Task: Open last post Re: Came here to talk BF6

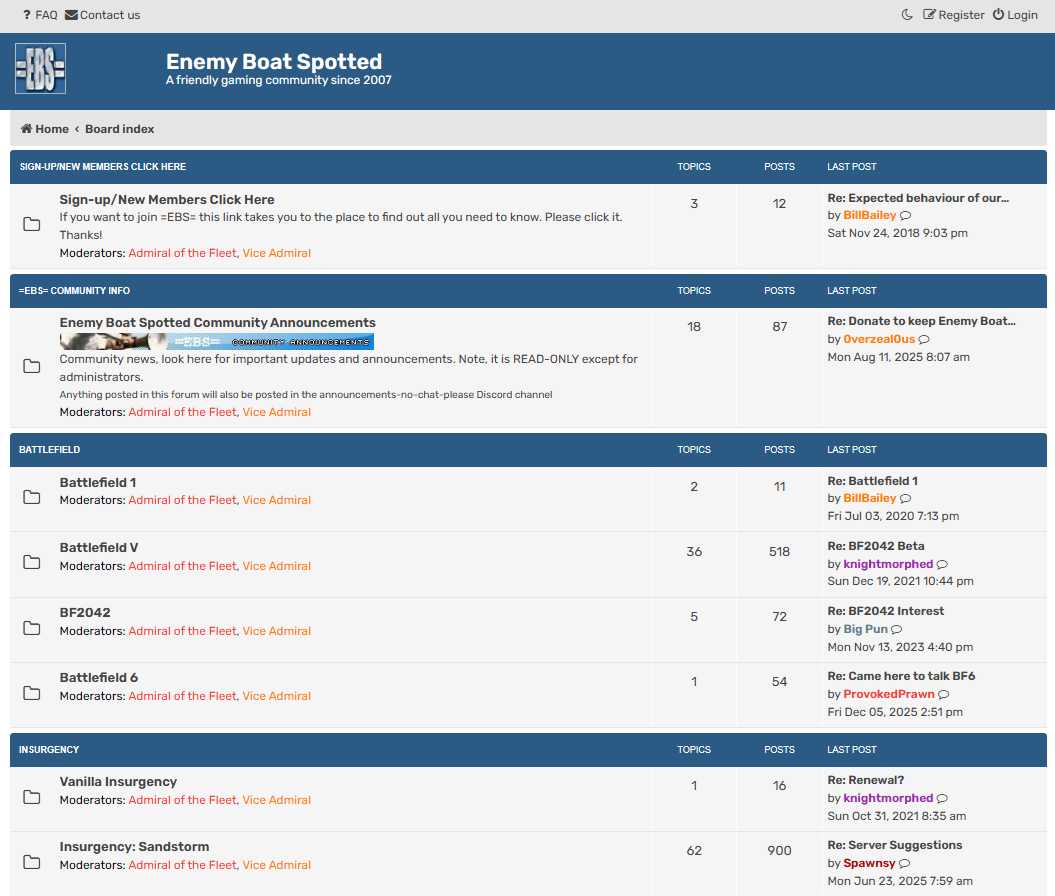Action: 901,676
